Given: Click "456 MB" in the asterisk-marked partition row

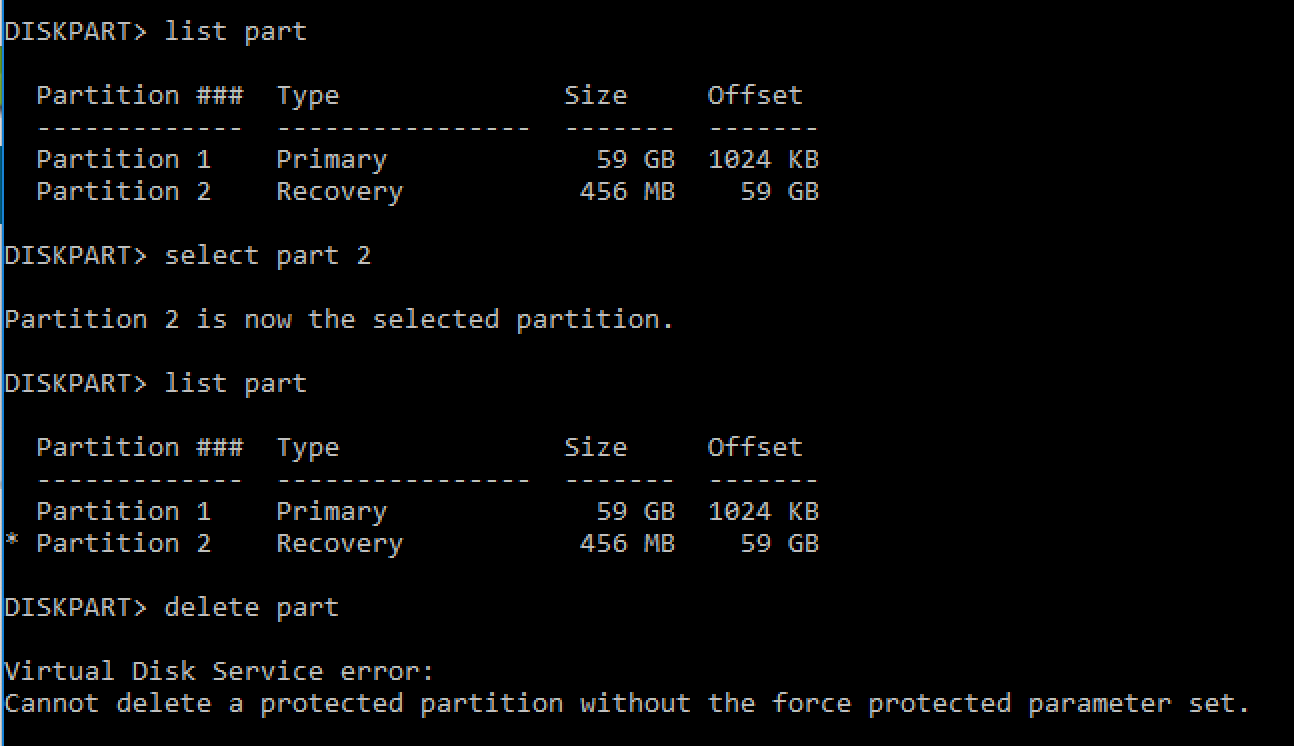Looking at the screenshot, I should point(627,544).
